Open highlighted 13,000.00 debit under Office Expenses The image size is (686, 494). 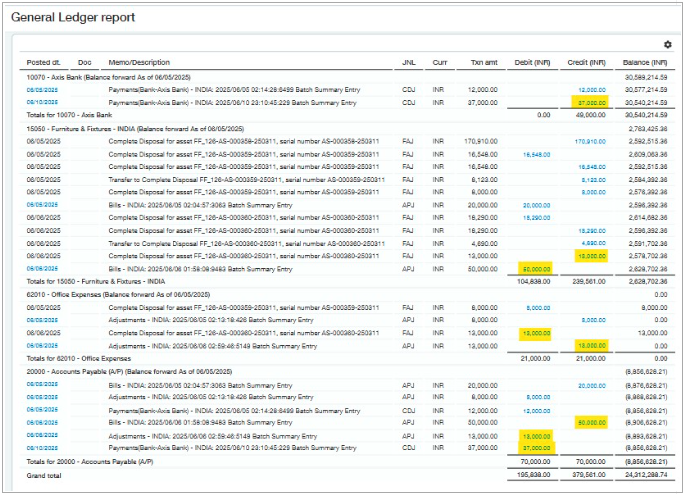tap(537, 333)
